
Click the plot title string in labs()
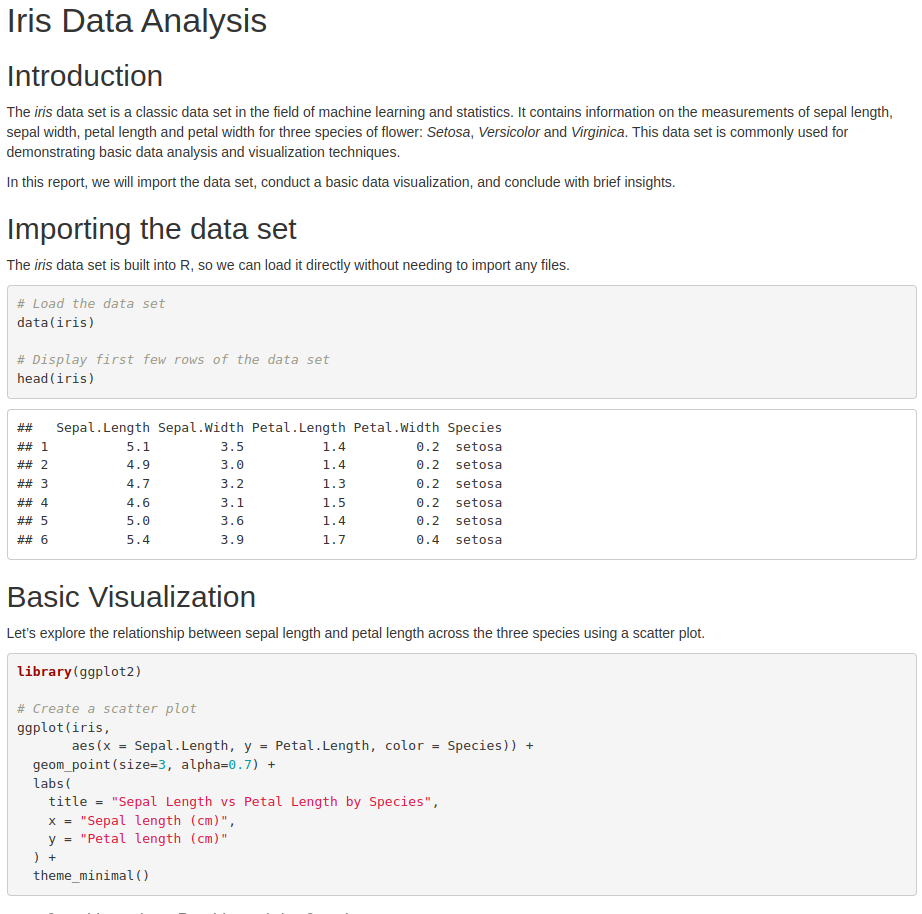coord(271,802)
